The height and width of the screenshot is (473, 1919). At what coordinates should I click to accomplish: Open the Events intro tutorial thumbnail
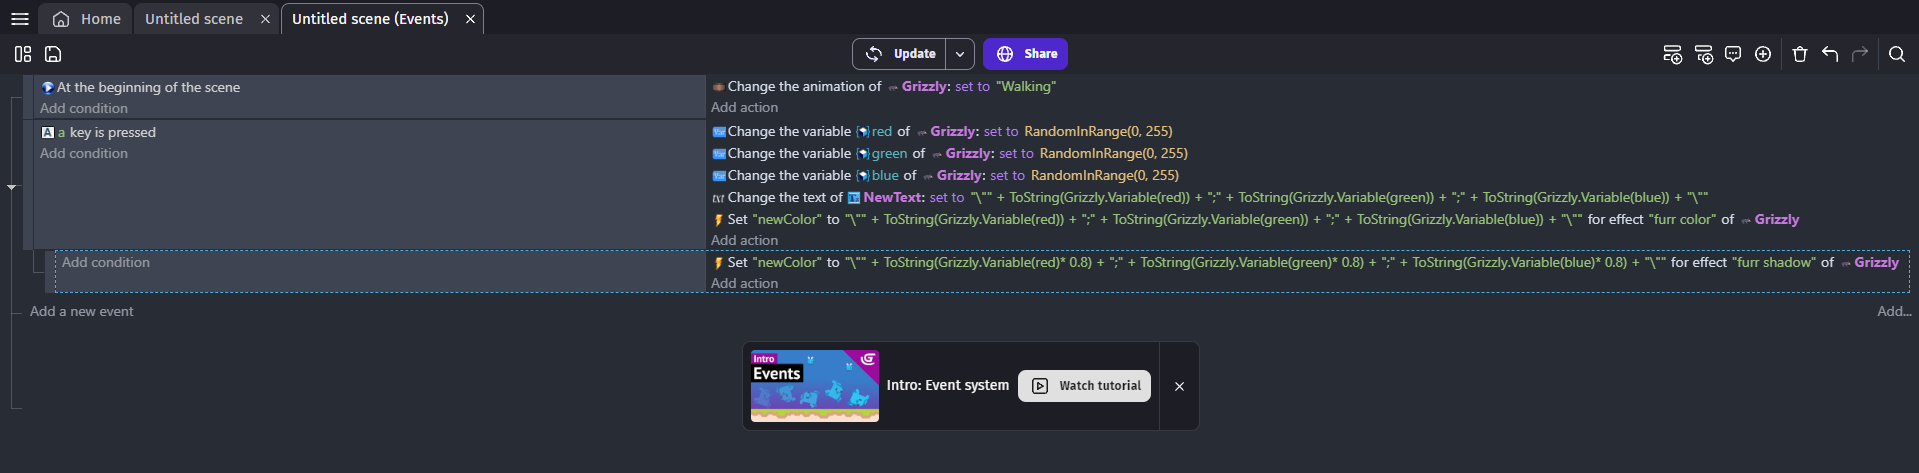[x=815, y=386]
